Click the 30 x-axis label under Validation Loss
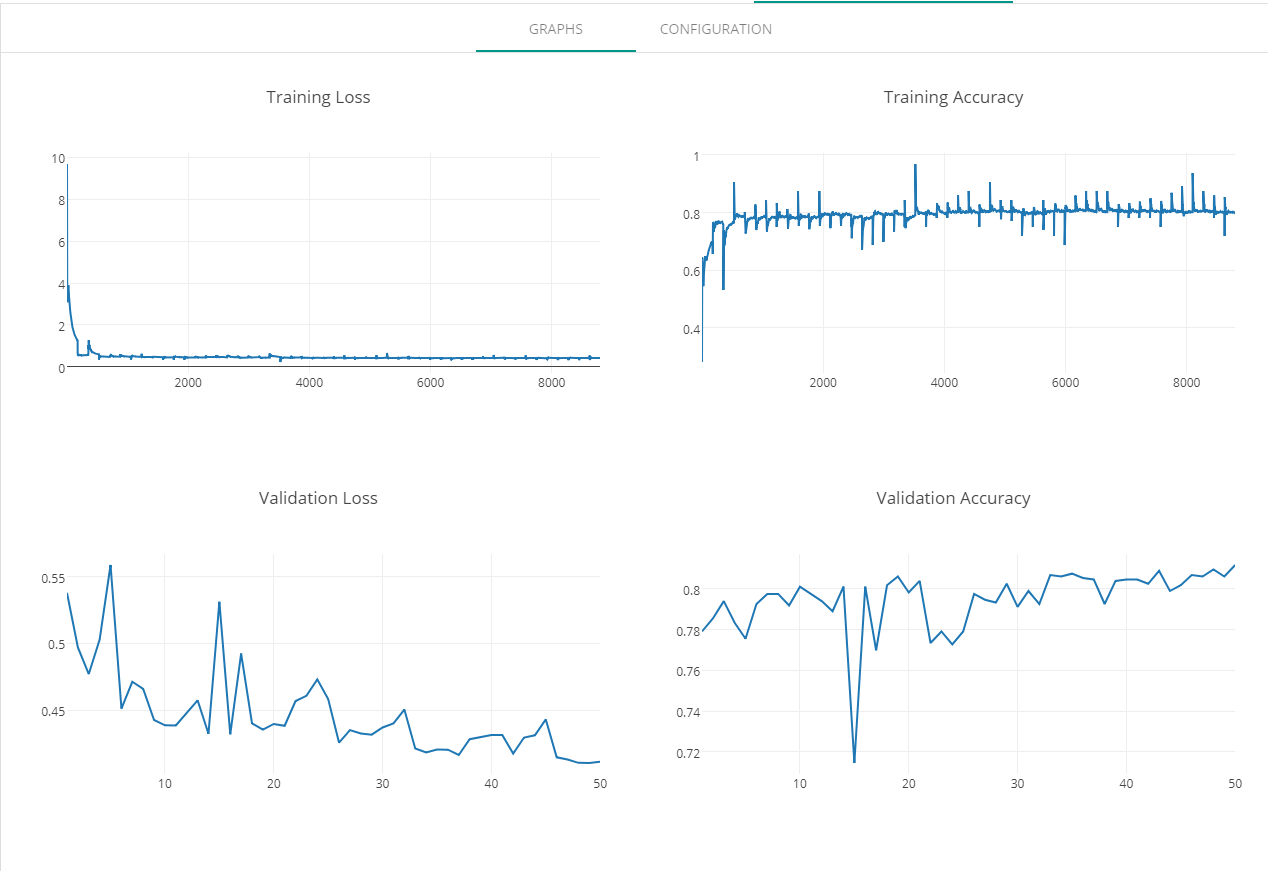This screenshot has height=871, width=1268. (x=382, y=783)
